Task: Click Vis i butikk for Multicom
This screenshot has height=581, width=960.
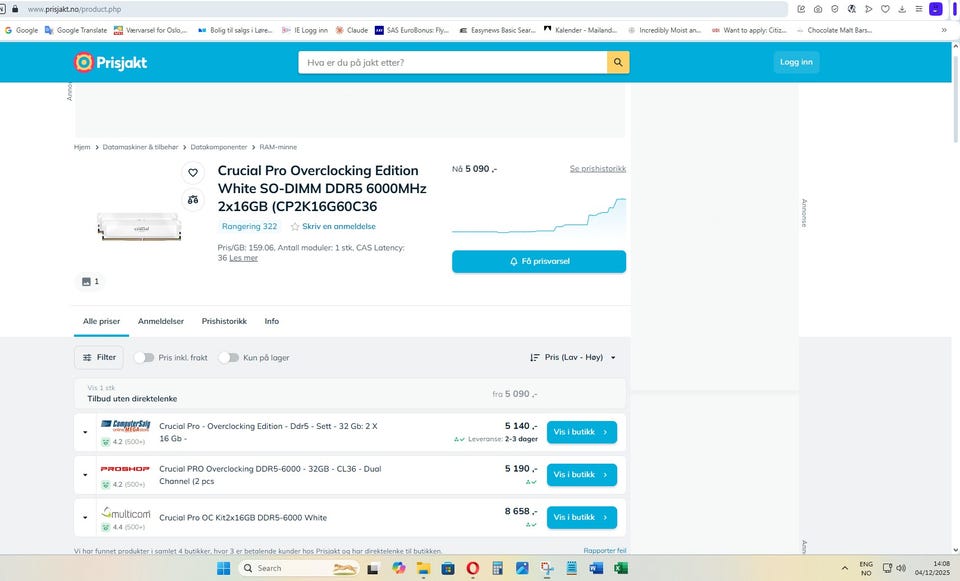Action: tap(582, 517)
